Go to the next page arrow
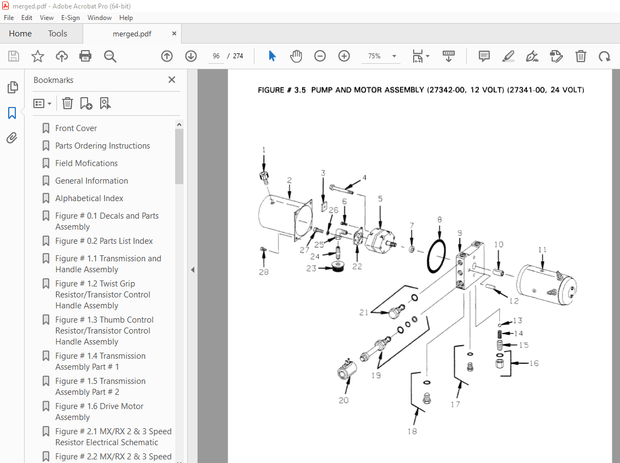The height and width of the screenshot is (463, 620). pos(191,56)
